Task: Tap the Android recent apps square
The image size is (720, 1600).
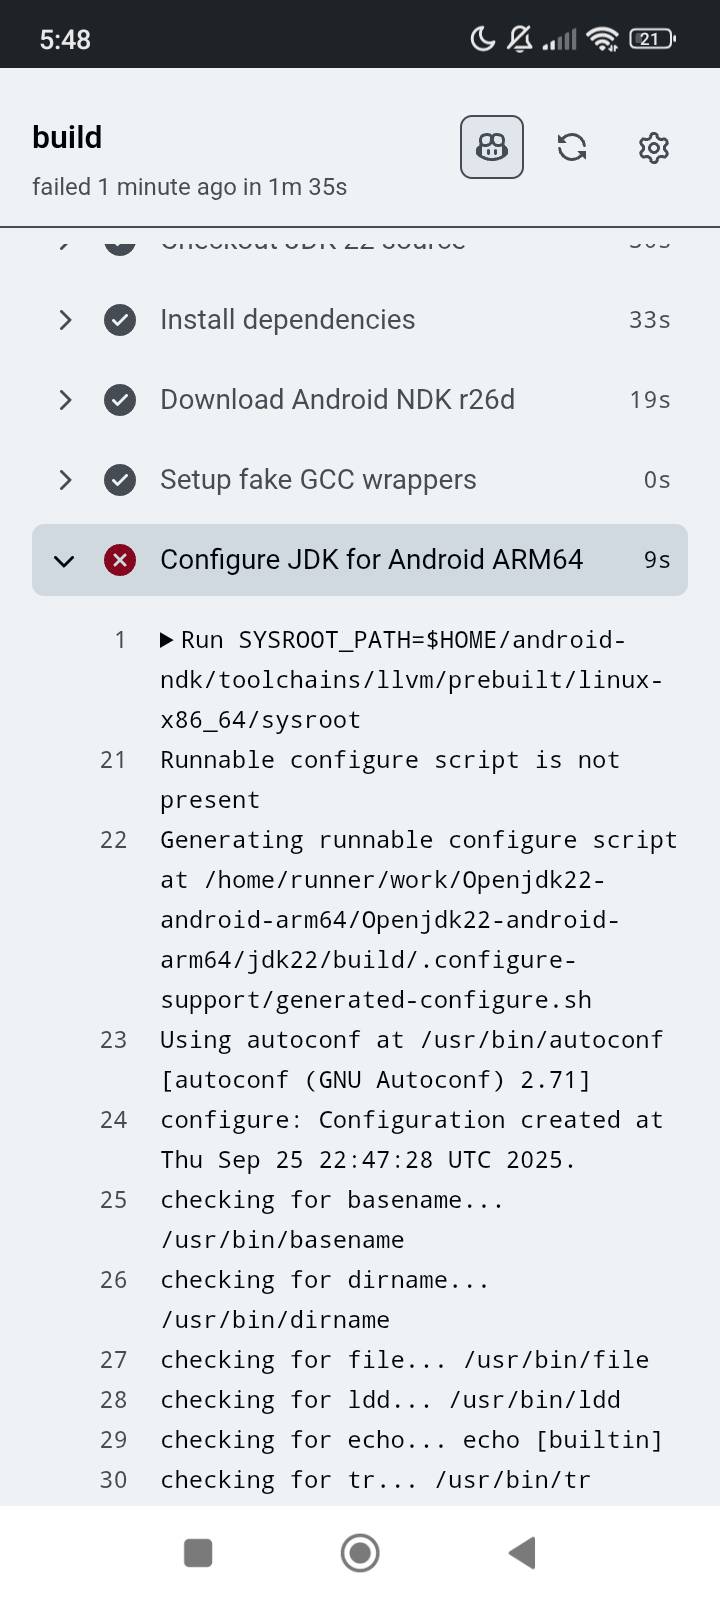Action: point(198,1553)
